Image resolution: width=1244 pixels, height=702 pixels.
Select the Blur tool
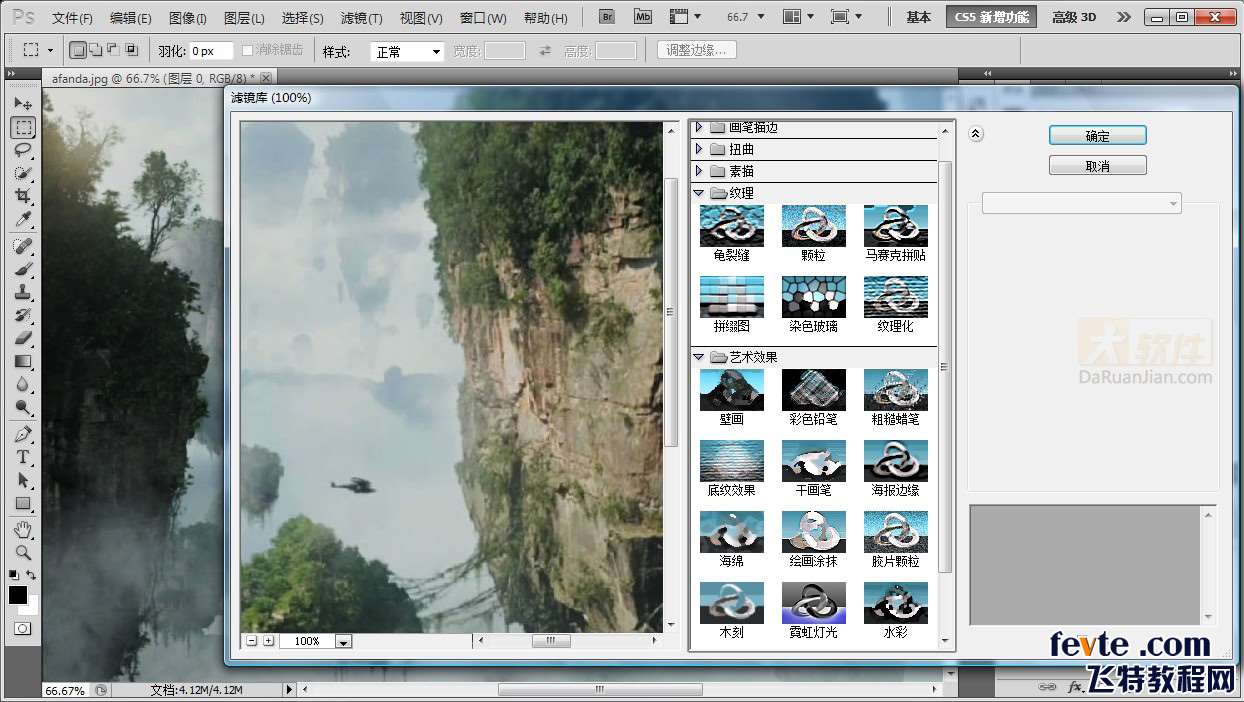pos(23,384)
